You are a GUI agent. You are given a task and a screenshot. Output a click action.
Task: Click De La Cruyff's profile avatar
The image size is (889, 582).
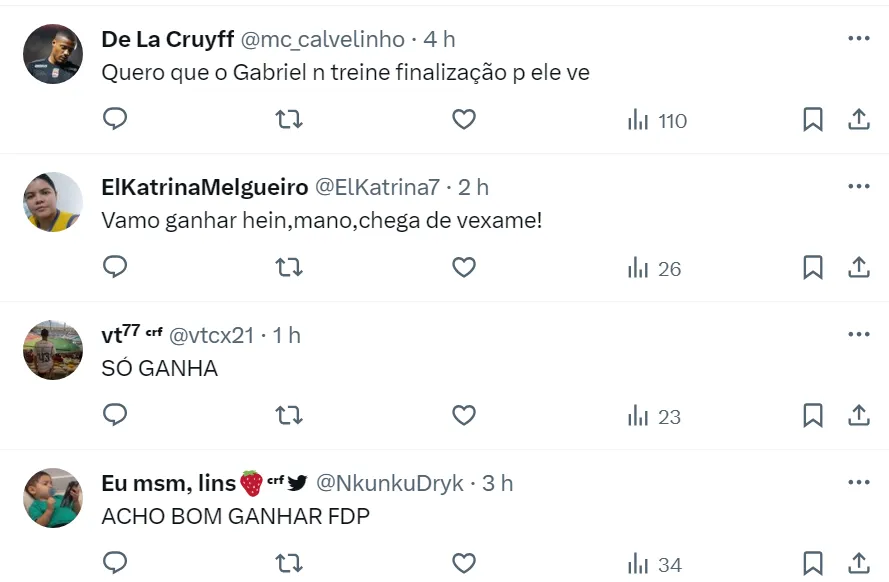coord(52,54)
